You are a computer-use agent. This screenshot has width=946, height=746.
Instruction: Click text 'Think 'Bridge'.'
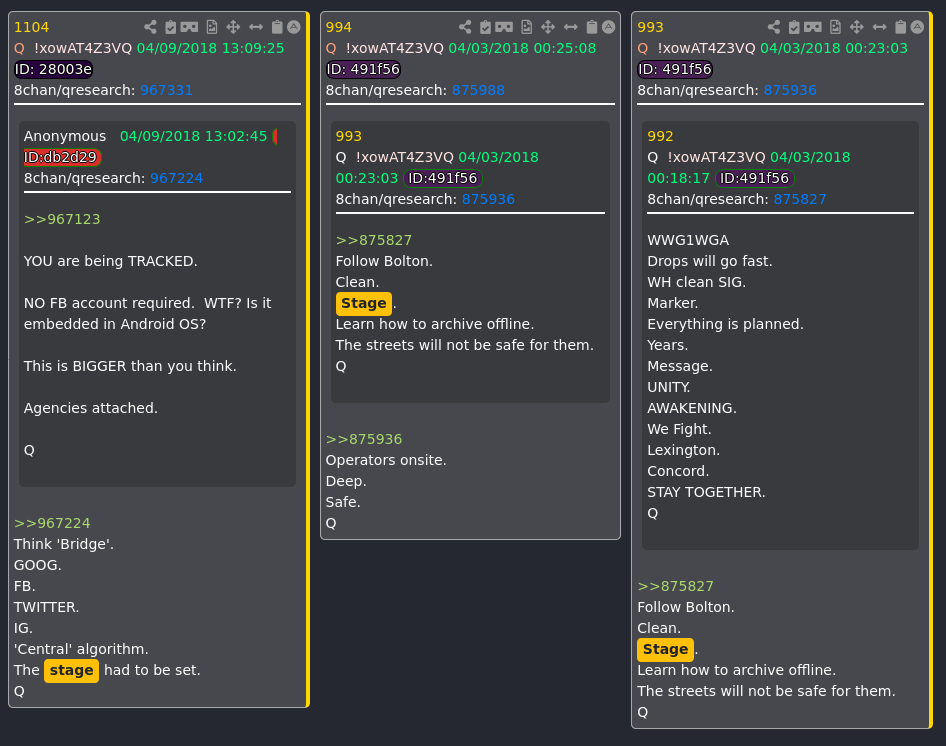(x=64, y=544)
